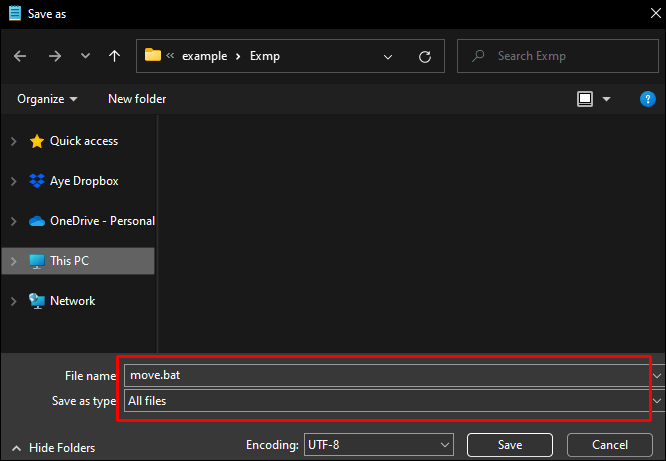The width and height of the screenshot is (666, 461).
Task: Refresh the Exmp folder view
Action: click(425, 57)
